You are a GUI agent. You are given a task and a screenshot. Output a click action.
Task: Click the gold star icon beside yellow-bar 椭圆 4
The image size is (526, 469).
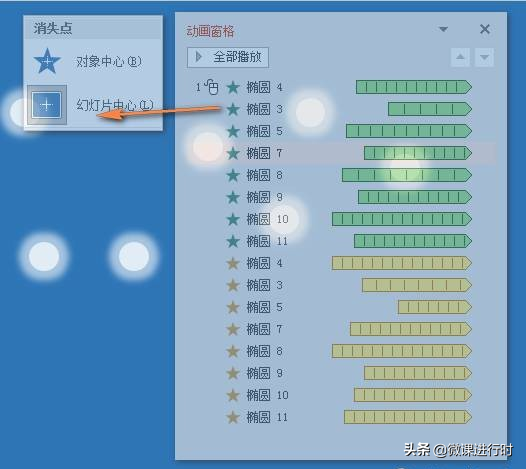tap(233, 264)
